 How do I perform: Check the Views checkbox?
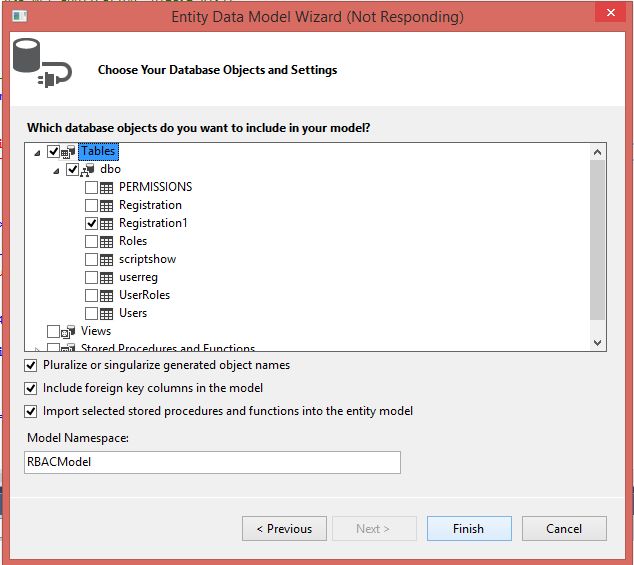[53, 332]
